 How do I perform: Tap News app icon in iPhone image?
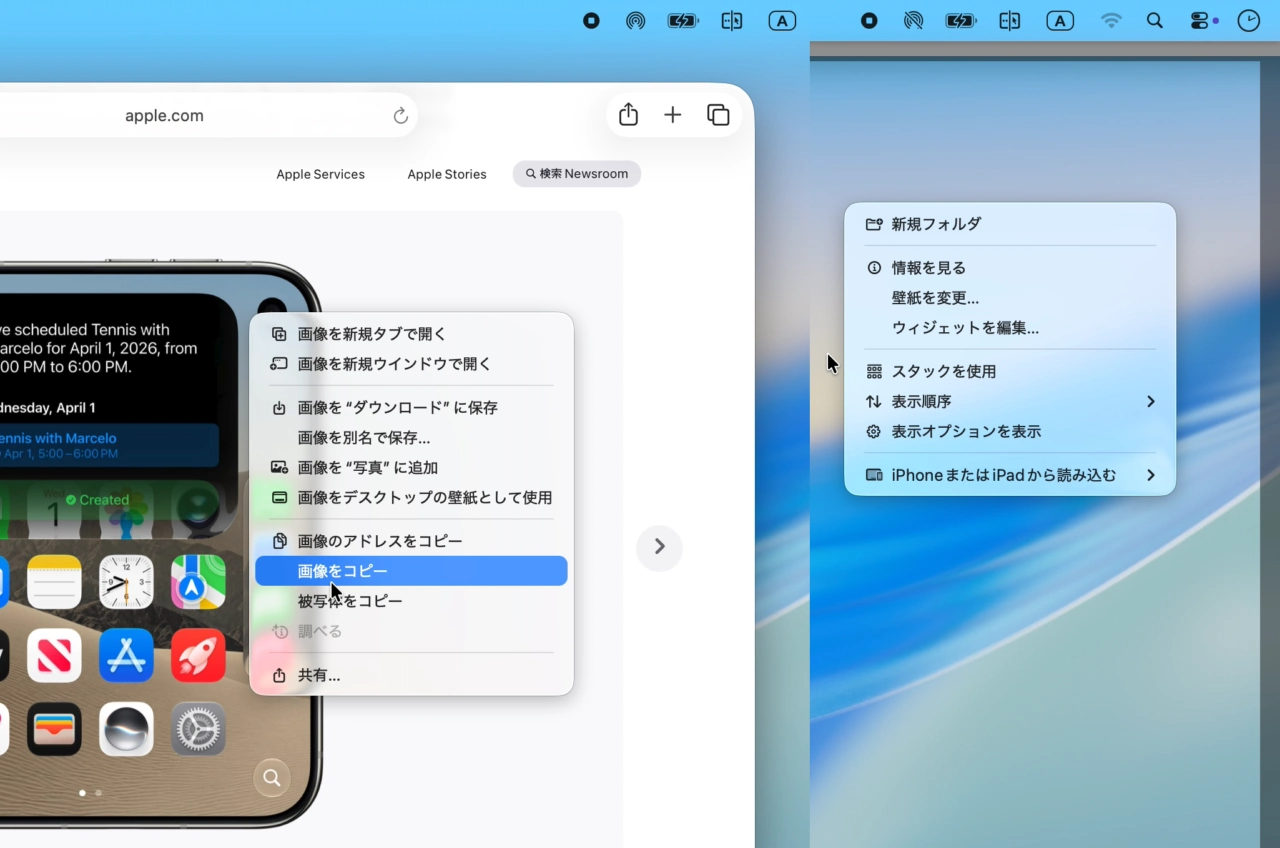point(54,655)
